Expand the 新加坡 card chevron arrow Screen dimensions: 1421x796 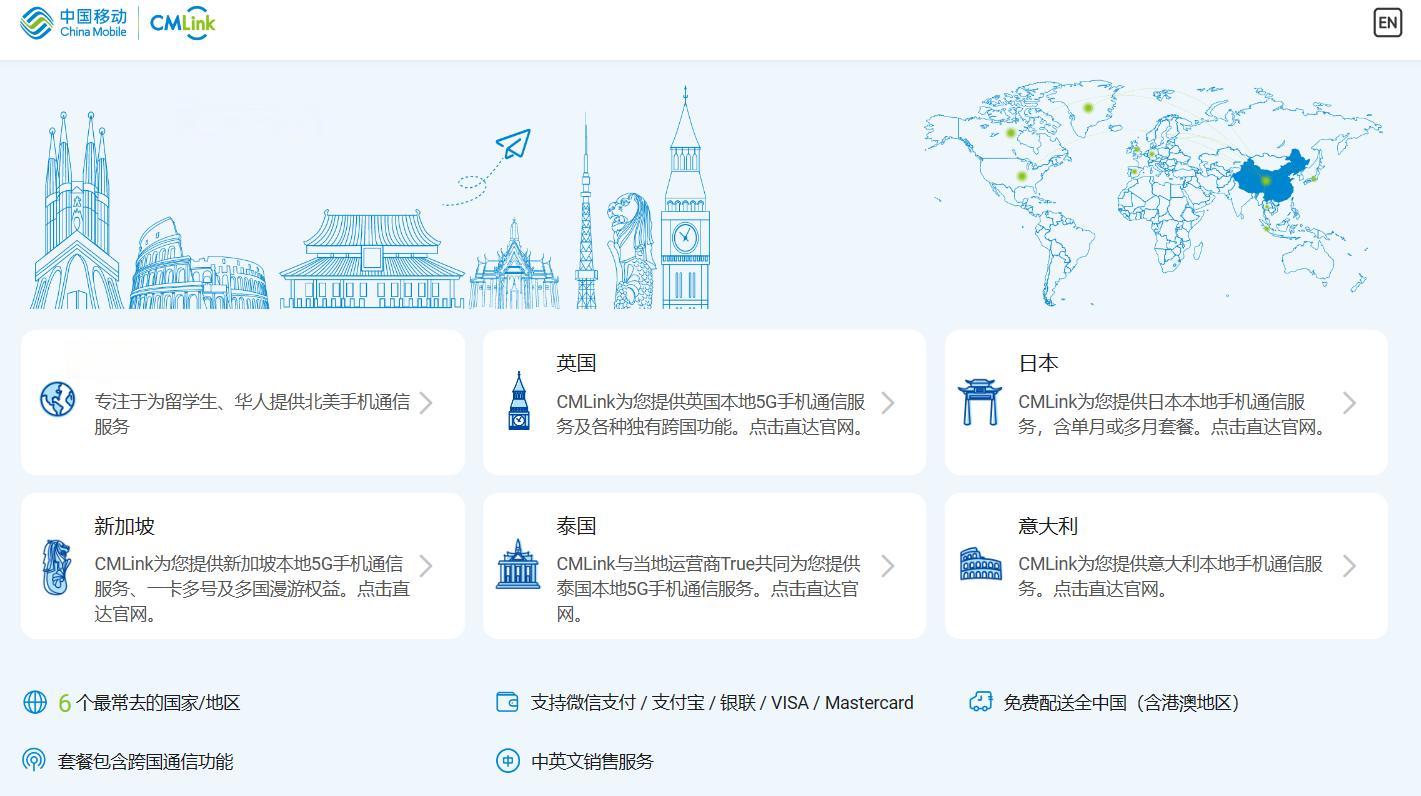click(x=427, y=566)
